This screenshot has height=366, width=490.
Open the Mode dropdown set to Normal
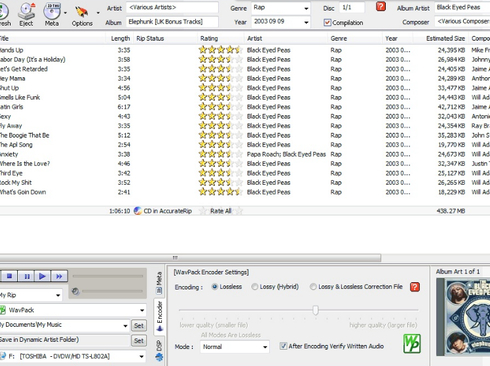click(265, 347)
